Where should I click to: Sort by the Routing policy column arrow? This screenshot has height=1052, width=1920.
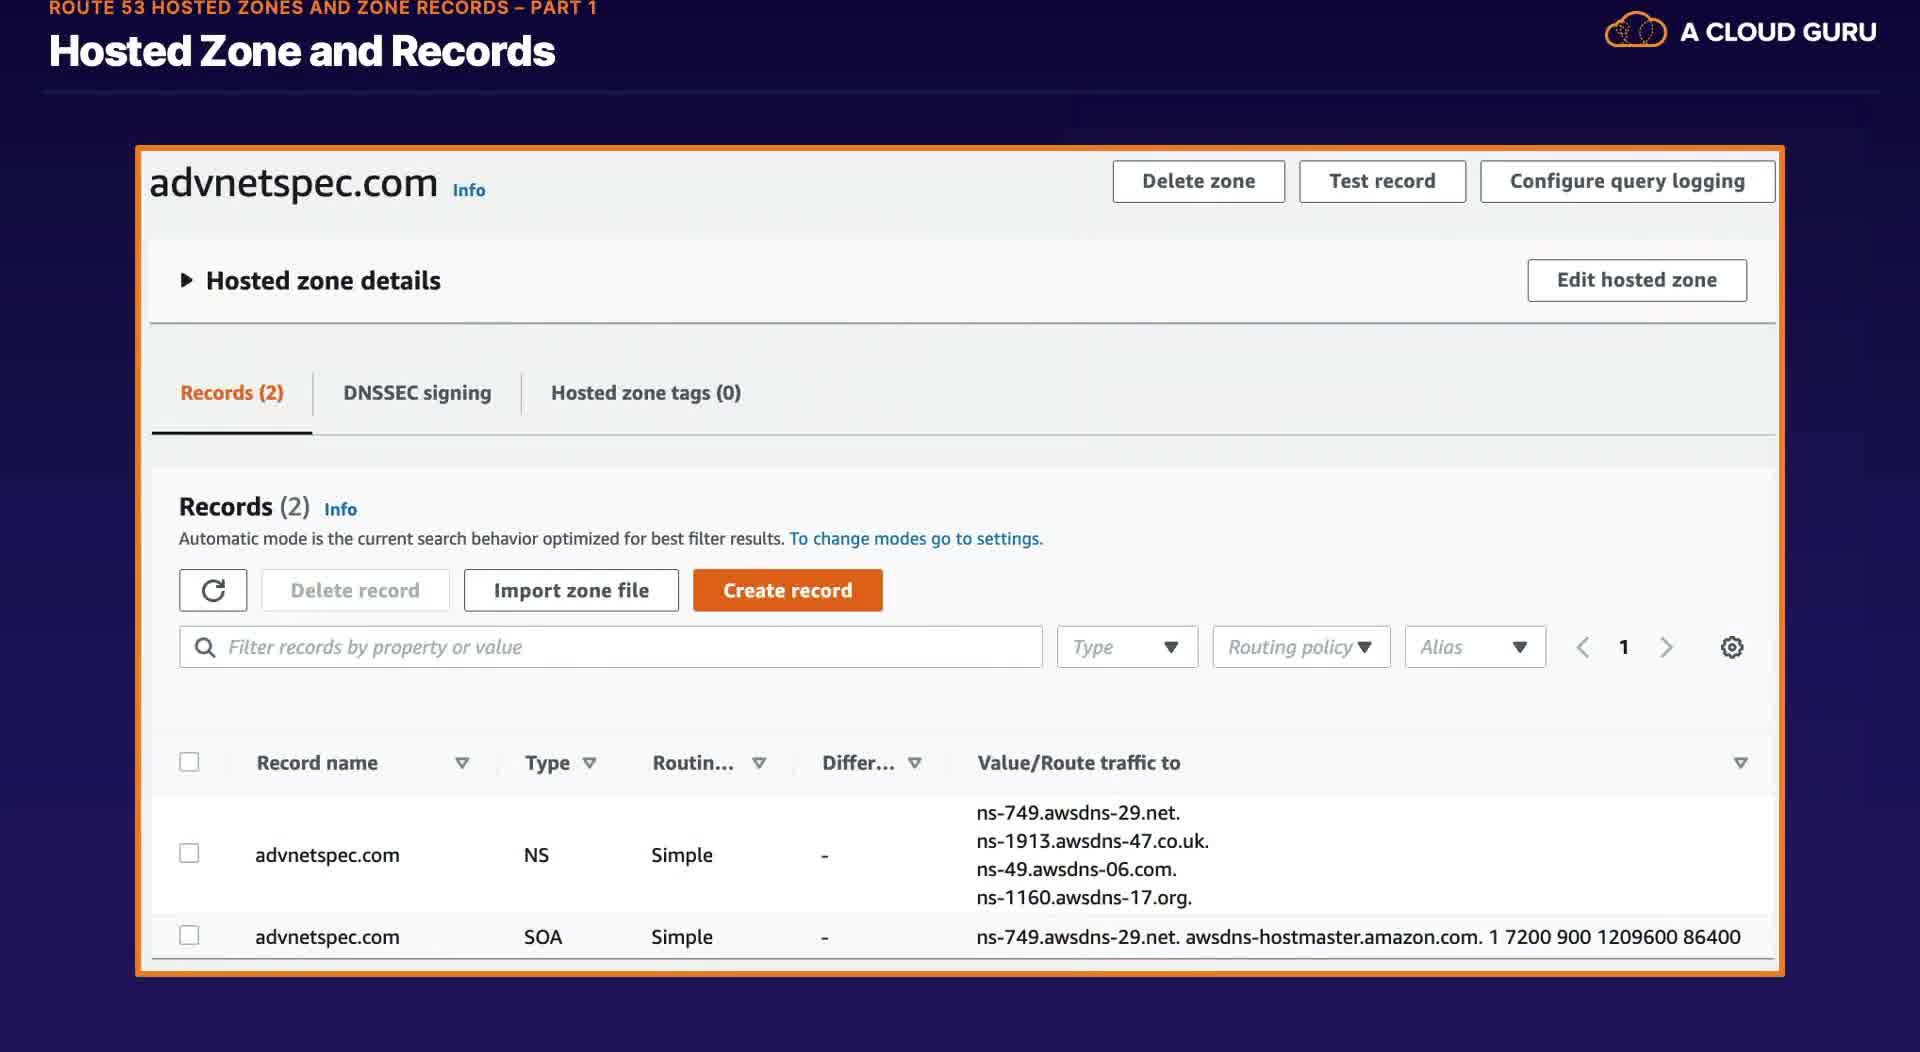pyautogui.click(x=759, y=763)
